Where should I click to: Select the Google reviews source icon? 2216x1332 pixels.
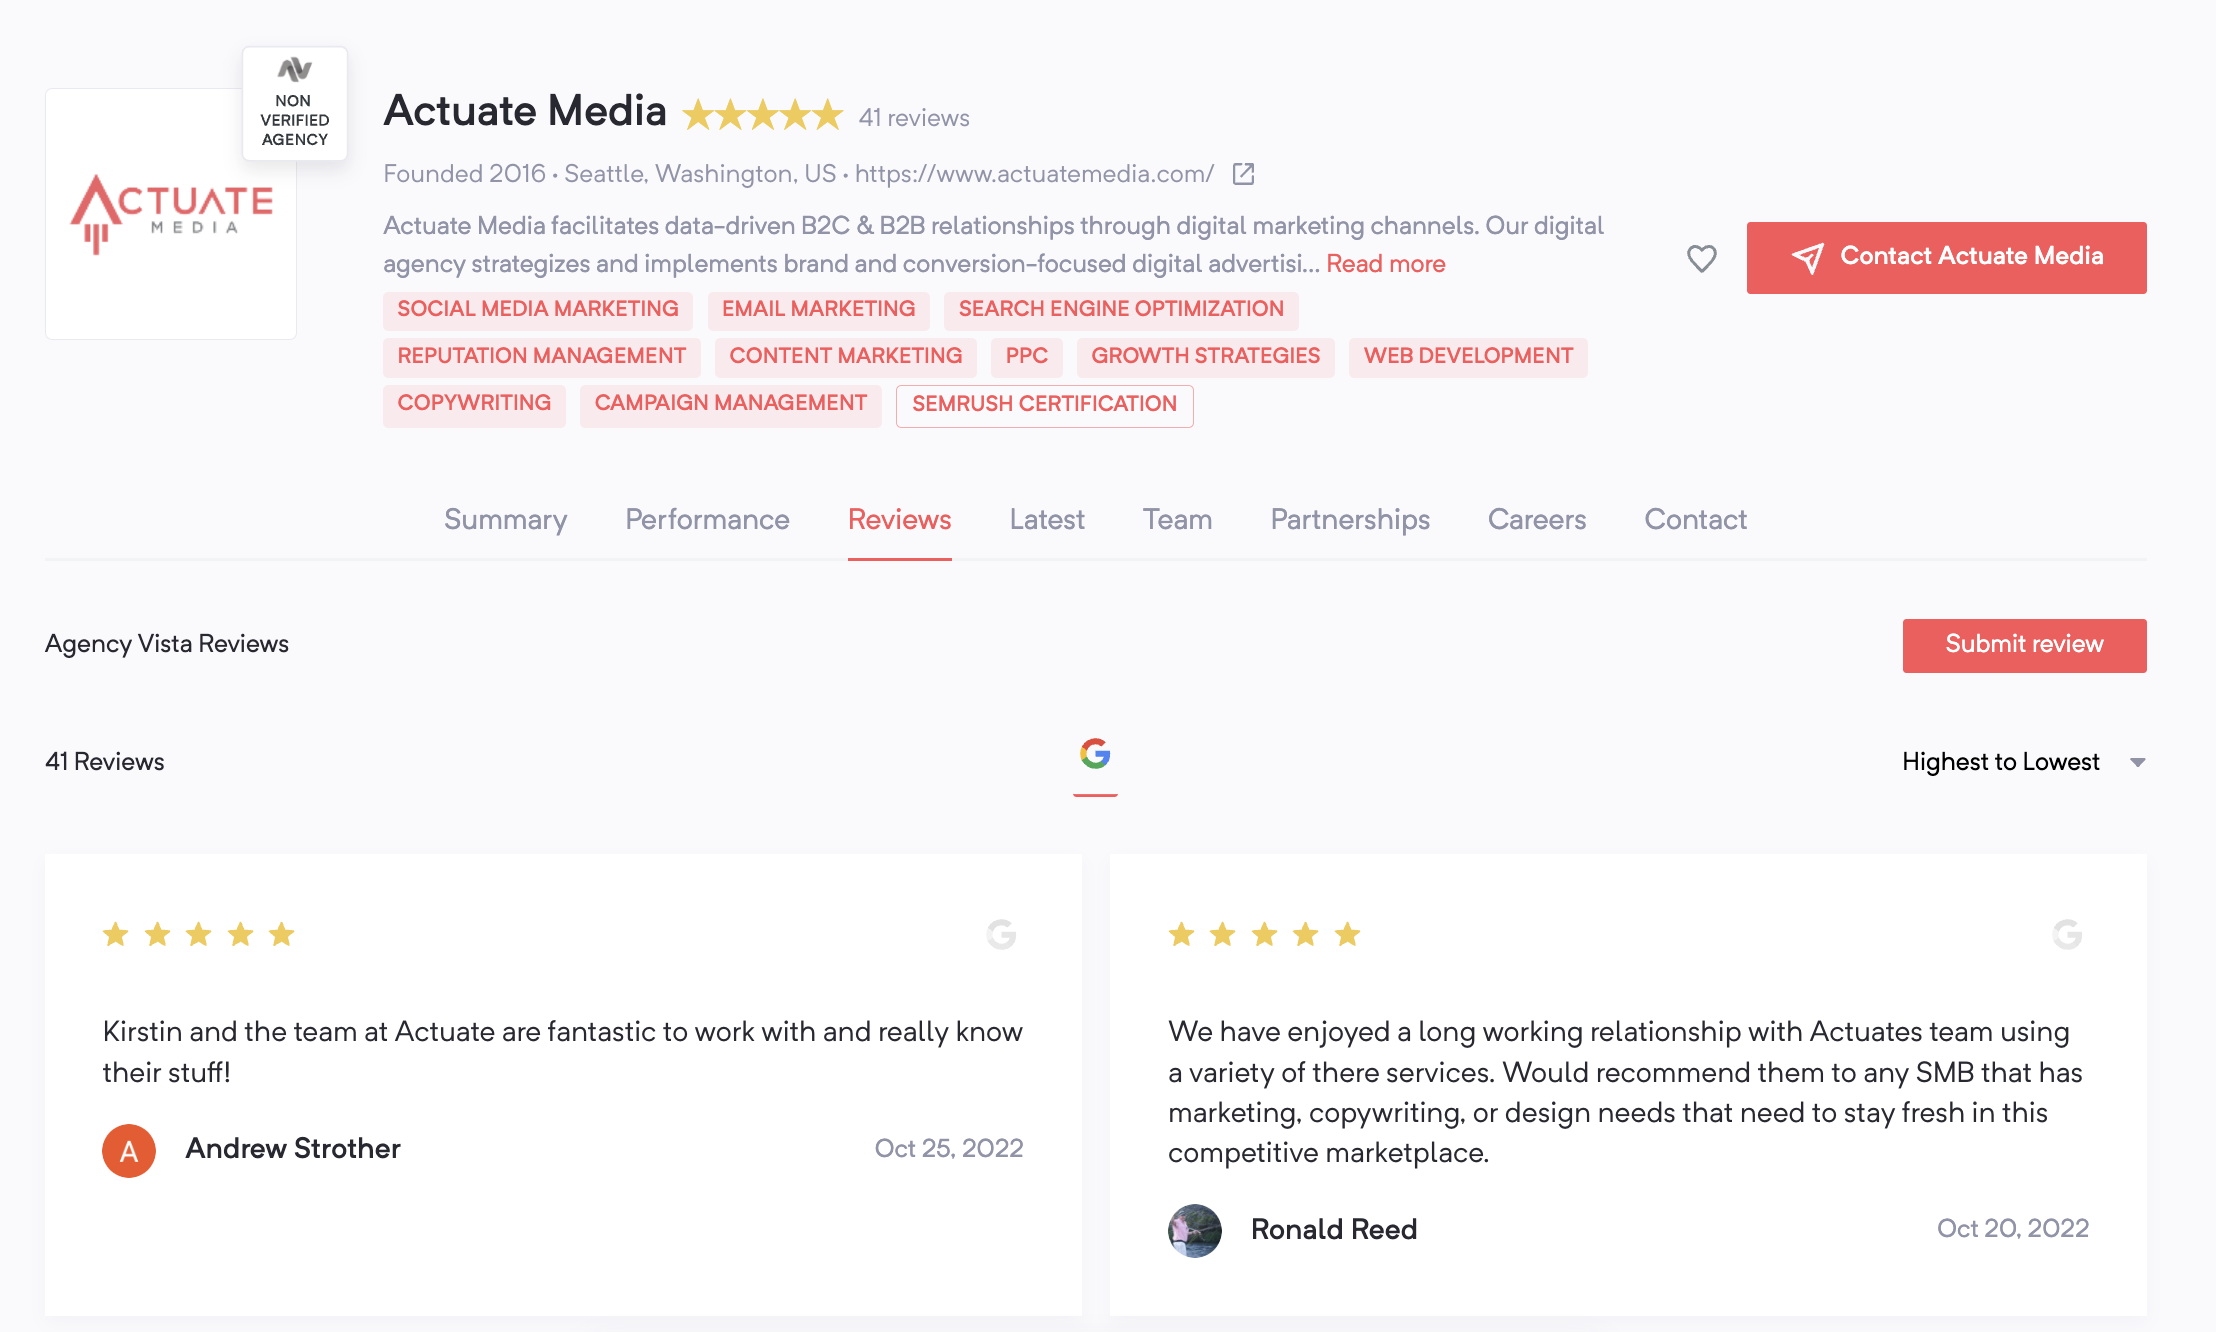click(x=1095, y=753)
